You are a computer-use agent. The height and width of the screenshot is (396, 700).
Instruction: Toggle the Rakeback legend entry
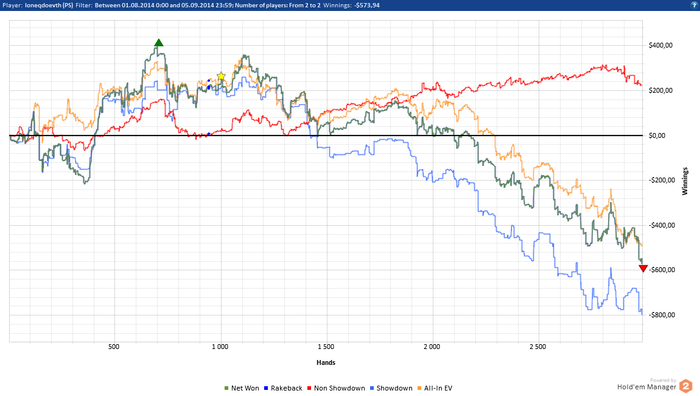pyautogui.click(x=283, y=388)
